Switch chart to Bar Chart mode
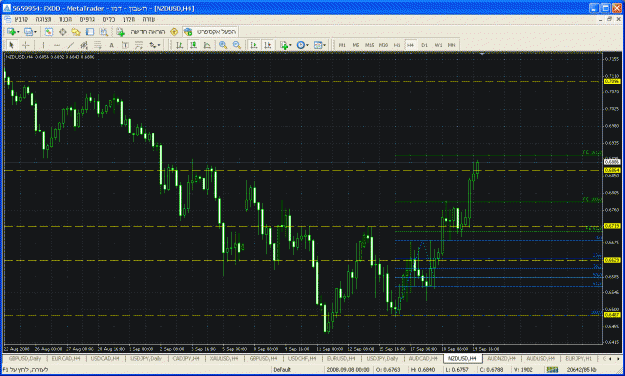Viewport: 625px width, 376px height. tap(179, 45)
